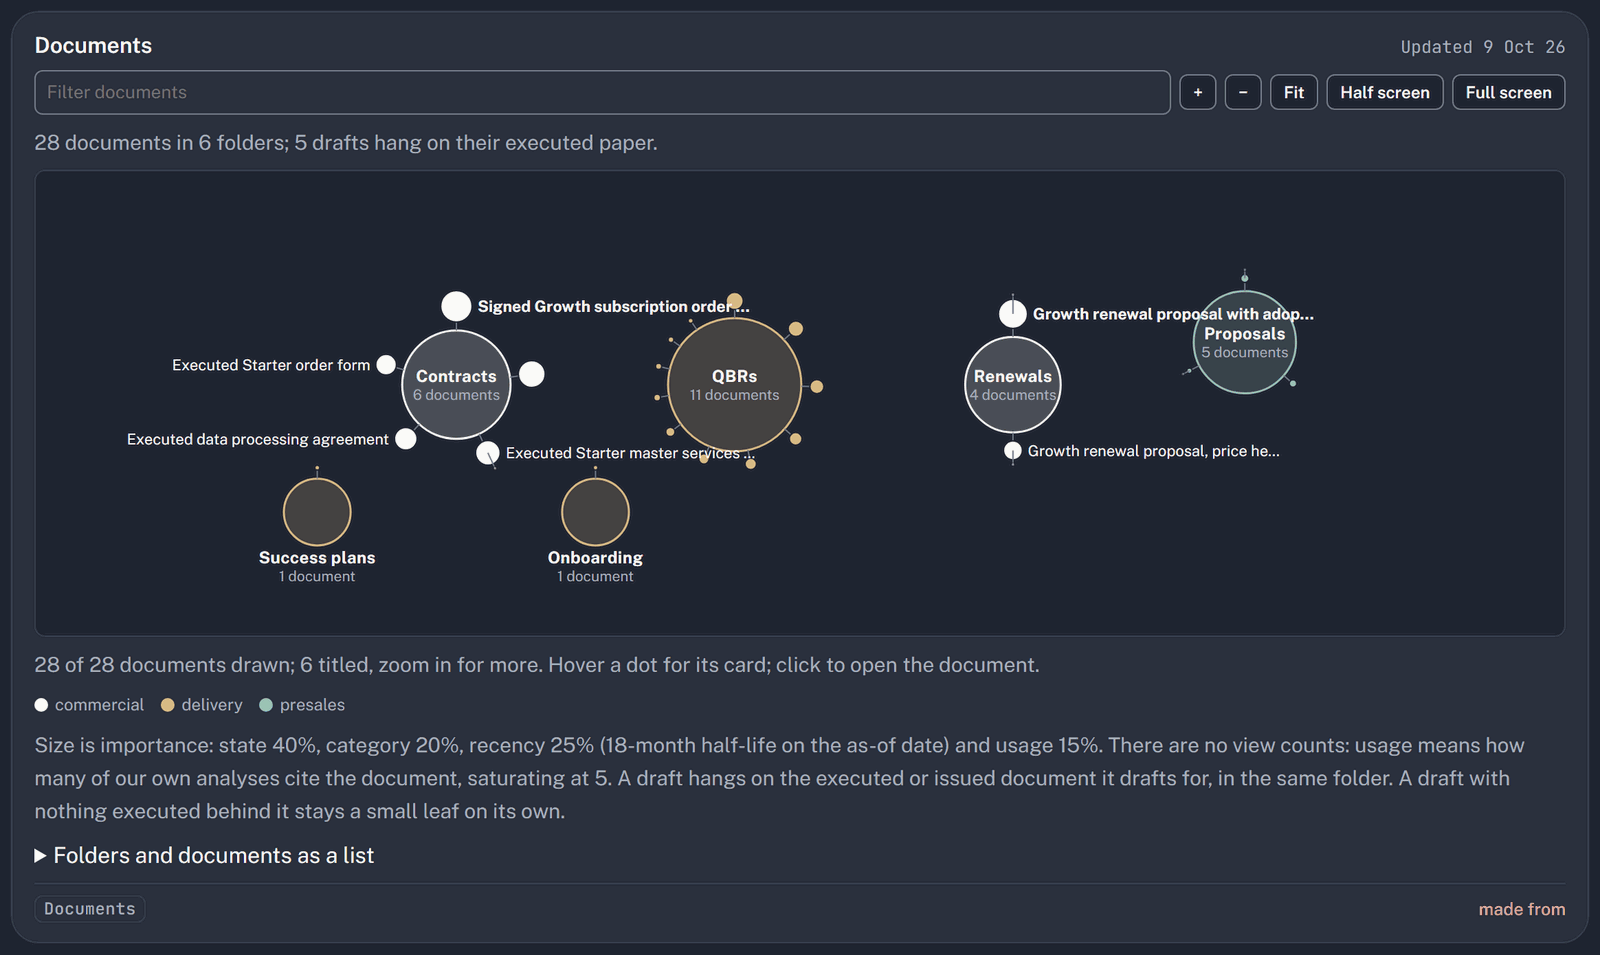Click the zoom out minus button
The image size is (1600, 955).
[x=1243, y=92]
